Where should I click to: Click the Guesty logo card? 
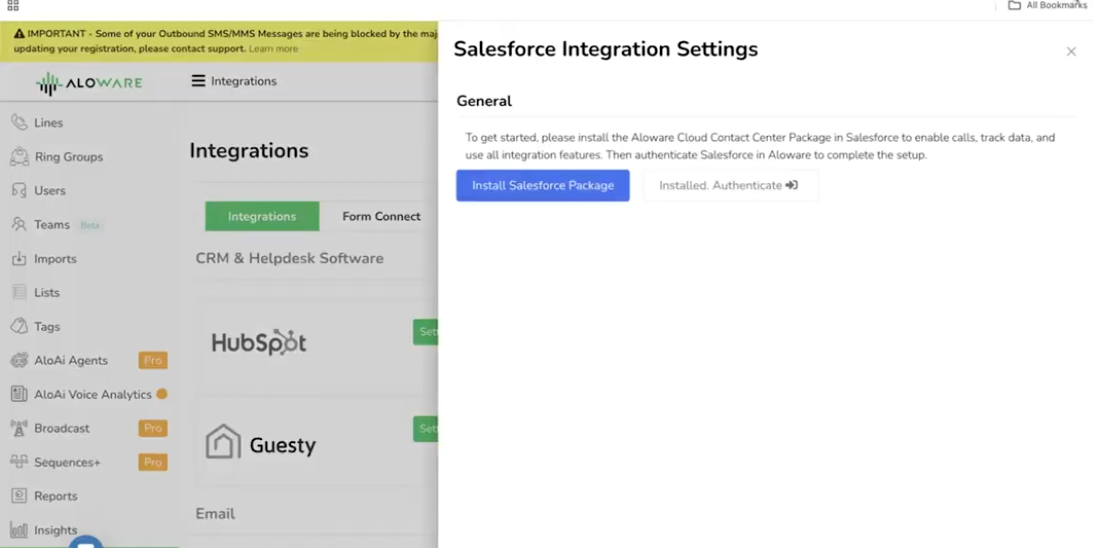click(x=261, y=443)
